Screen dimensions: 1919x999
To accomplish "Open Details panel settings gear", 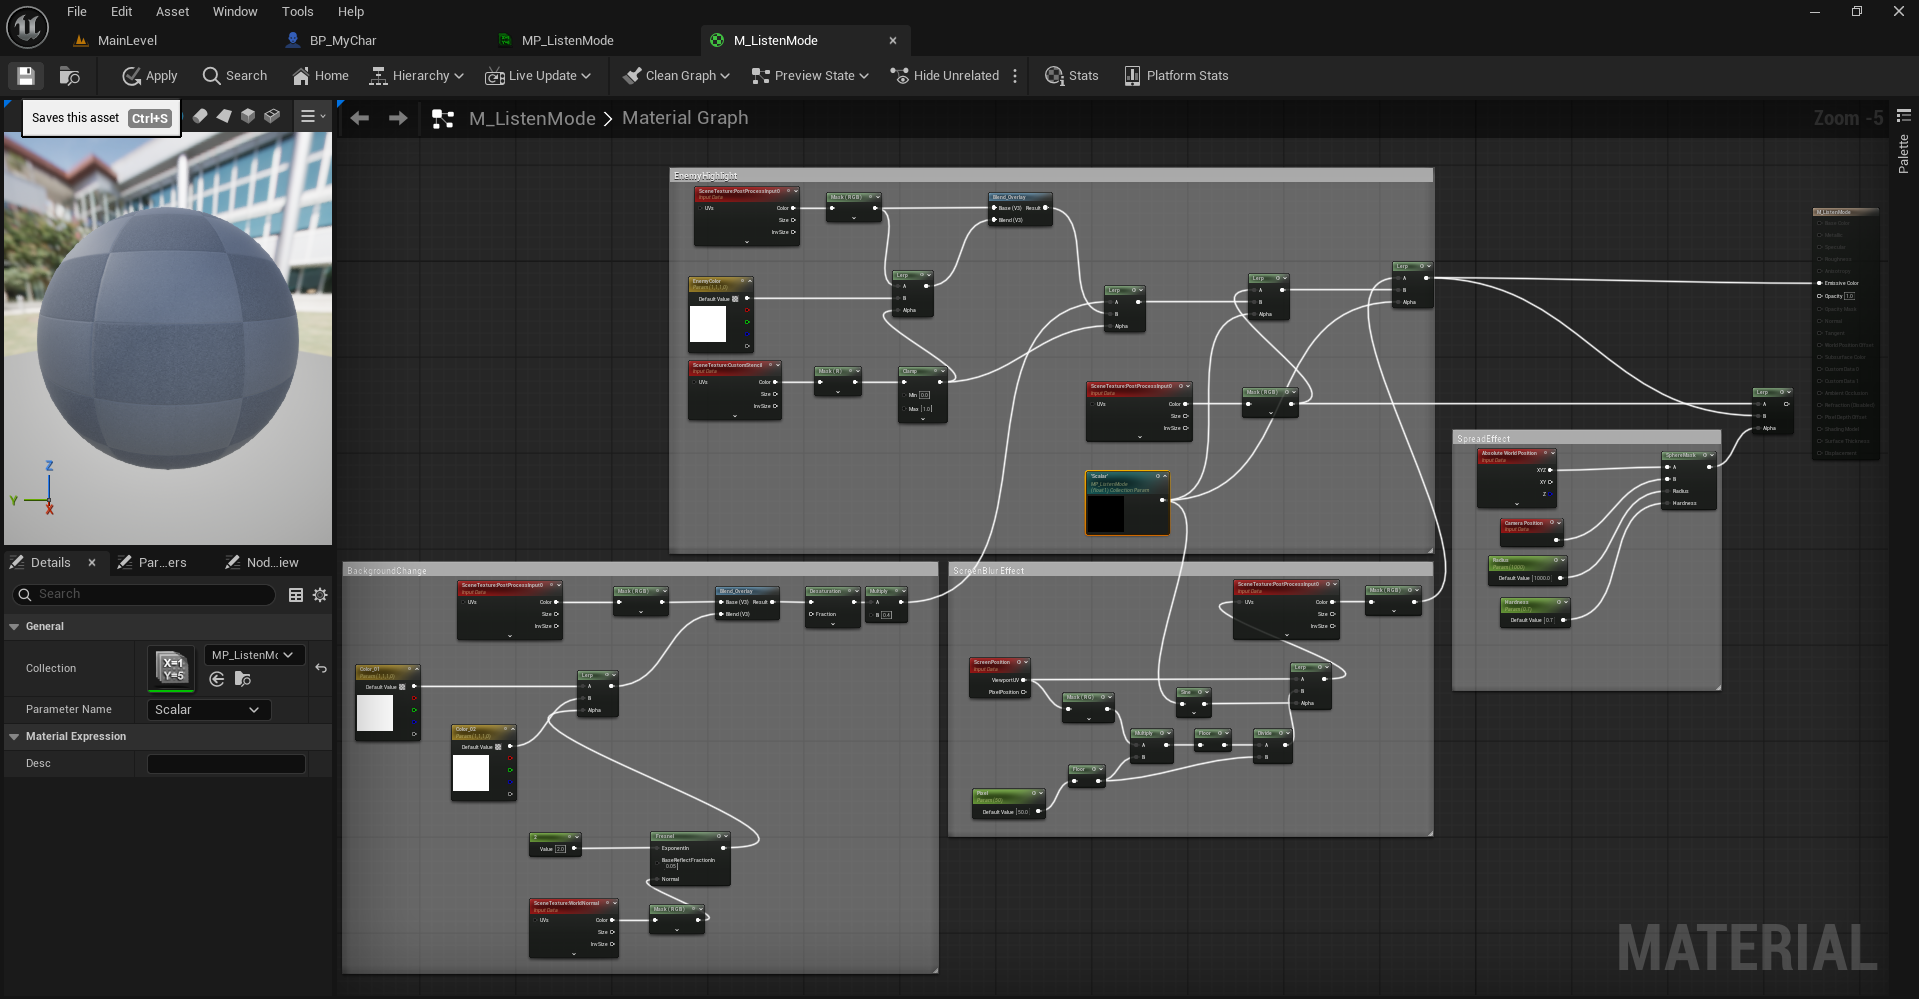I will point(320,595).
